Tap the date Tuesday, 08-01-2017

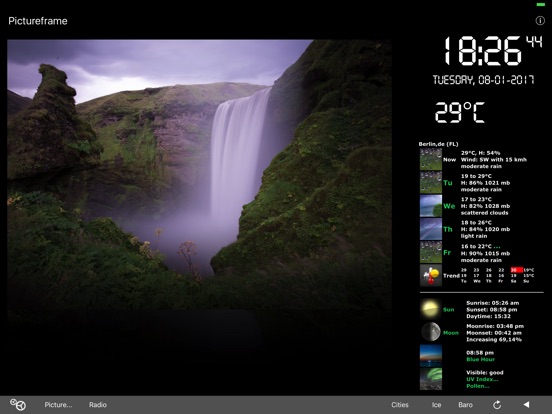483,80
